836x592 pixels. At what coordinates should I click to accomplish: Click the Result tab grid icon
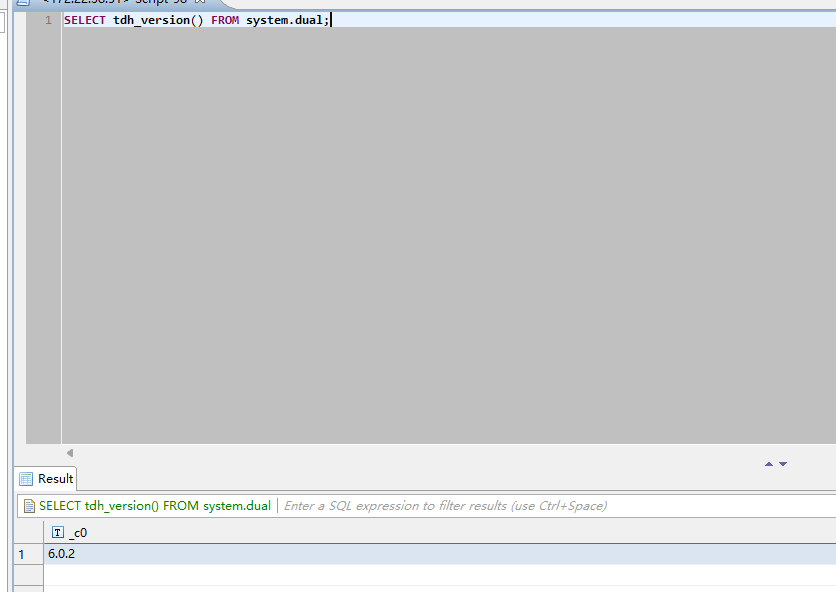(27, 479)
